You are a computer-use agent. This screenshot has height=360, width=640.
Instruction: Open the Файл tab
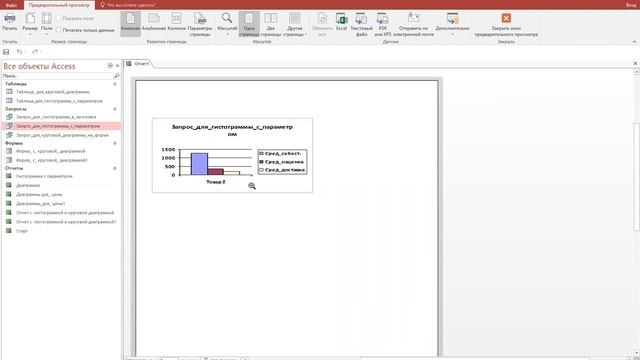coord(11,5)
